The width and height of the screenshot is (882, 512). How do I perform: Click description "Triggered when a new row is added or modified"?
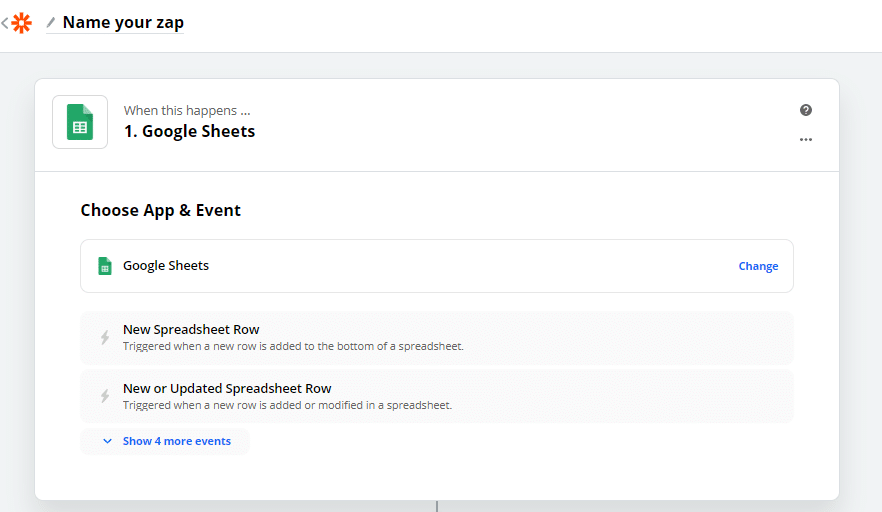(x=287, y=406)
